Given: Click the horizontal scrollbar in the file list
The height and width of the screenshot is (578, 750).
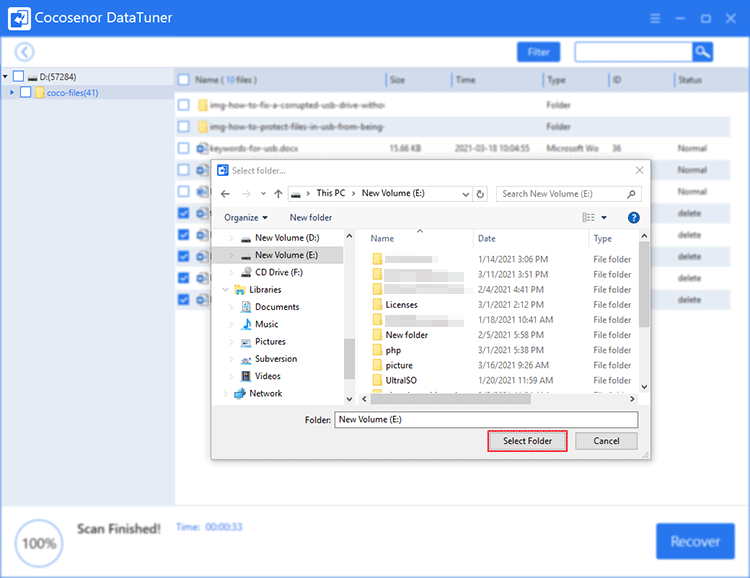Looking at the screenshot, I should coord(450,399).
